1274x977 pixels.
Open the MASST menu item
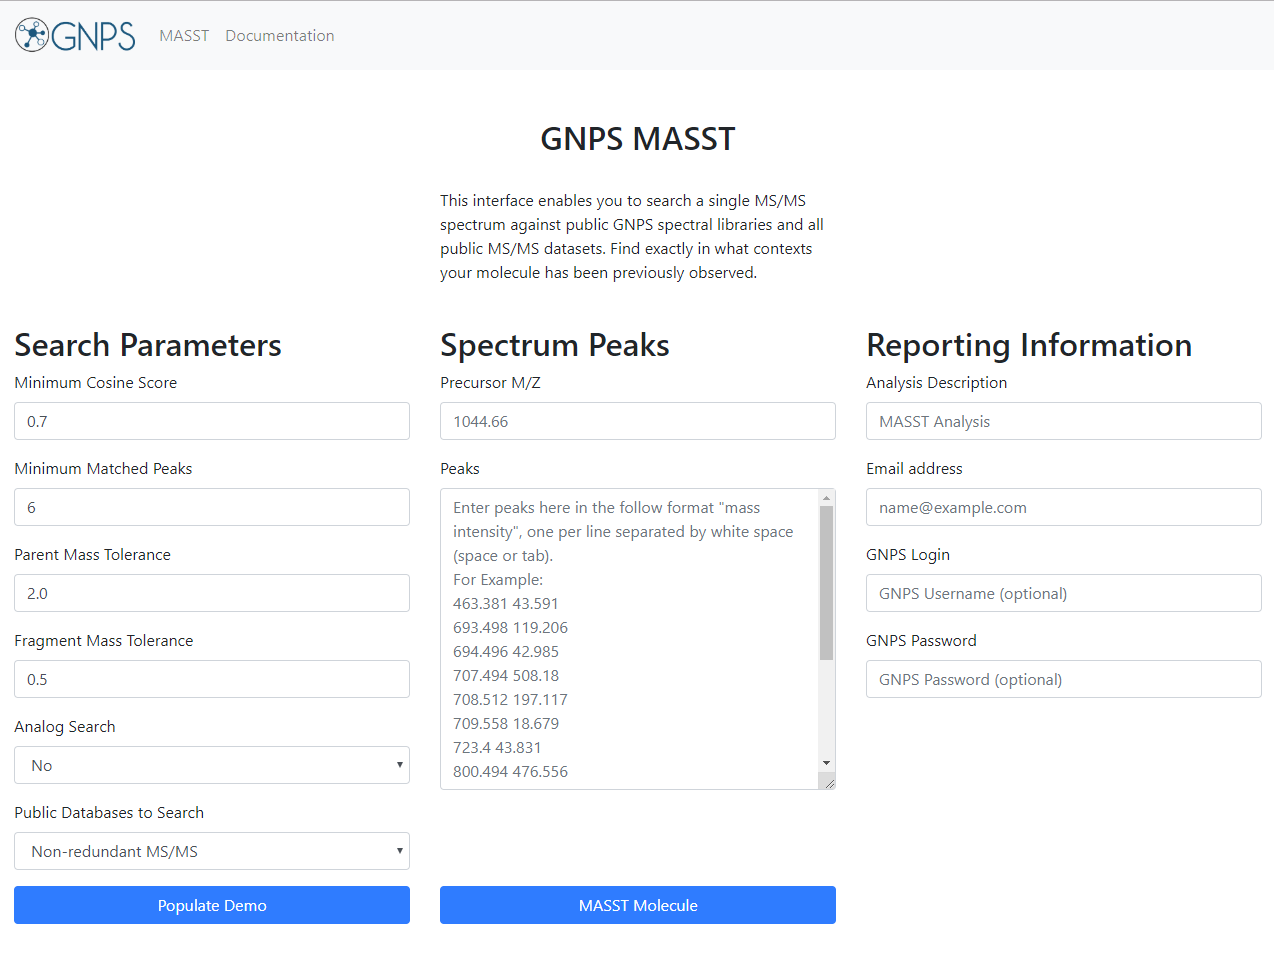point(184,36)
